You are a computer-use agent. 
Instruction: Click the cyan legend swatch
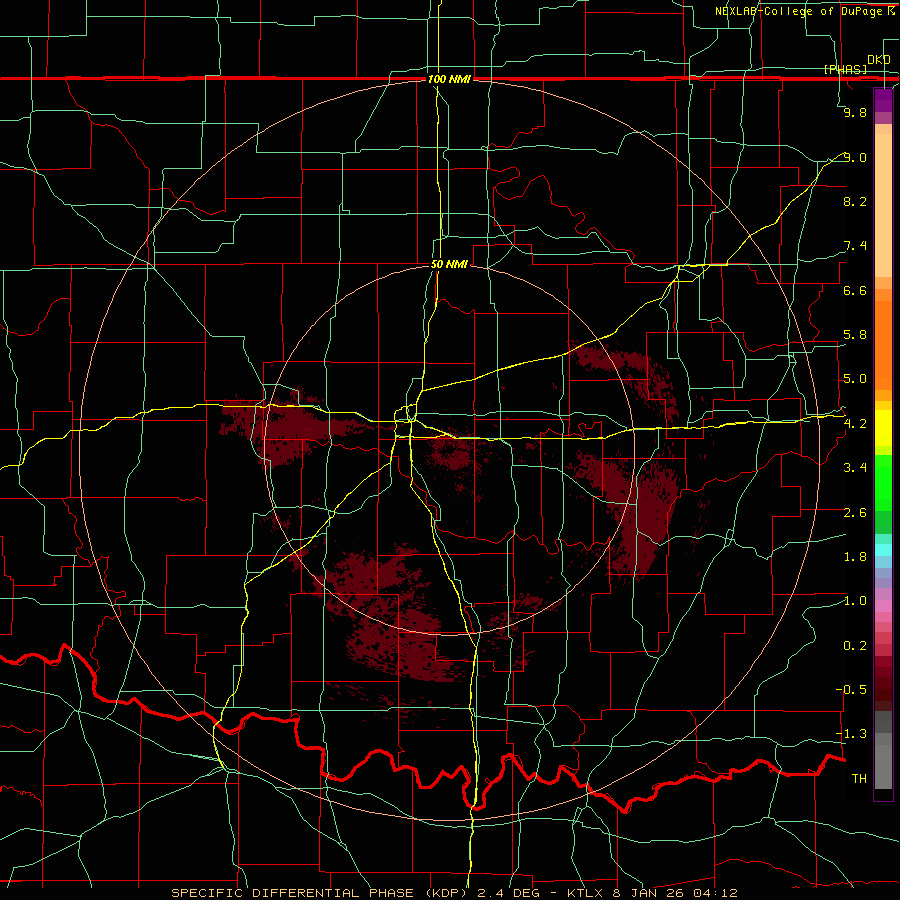883,550
